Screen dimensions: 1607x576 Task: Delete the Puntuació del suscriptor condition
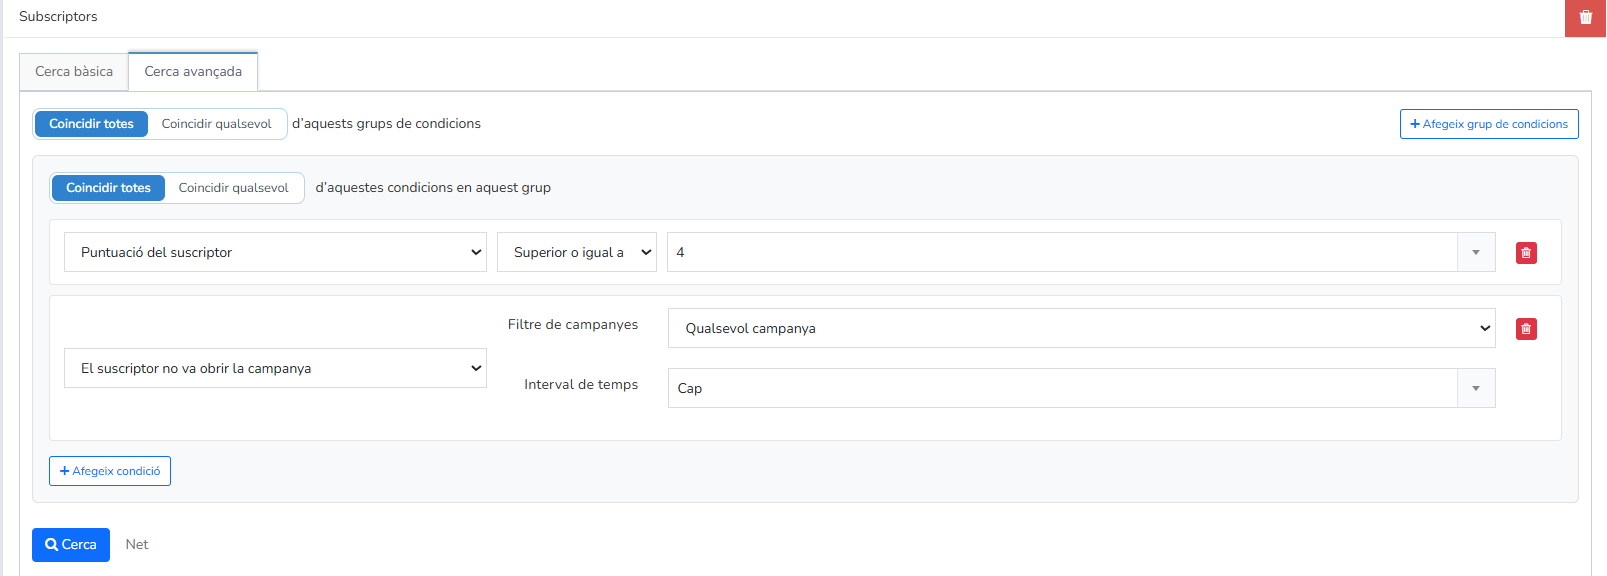tap(1526, 253)
